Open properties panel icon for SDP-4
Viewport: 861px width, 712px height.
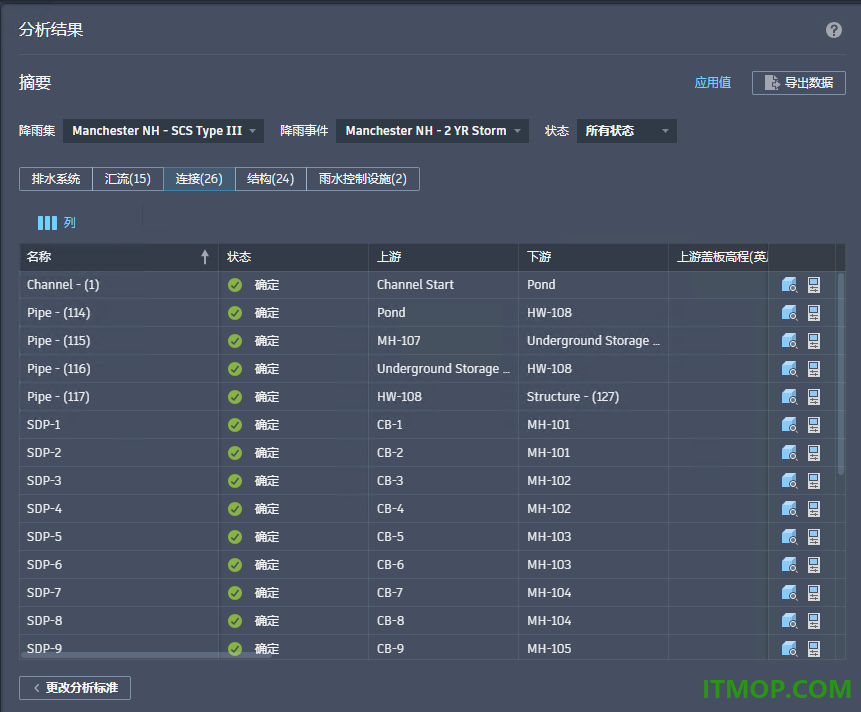(814, 509)
